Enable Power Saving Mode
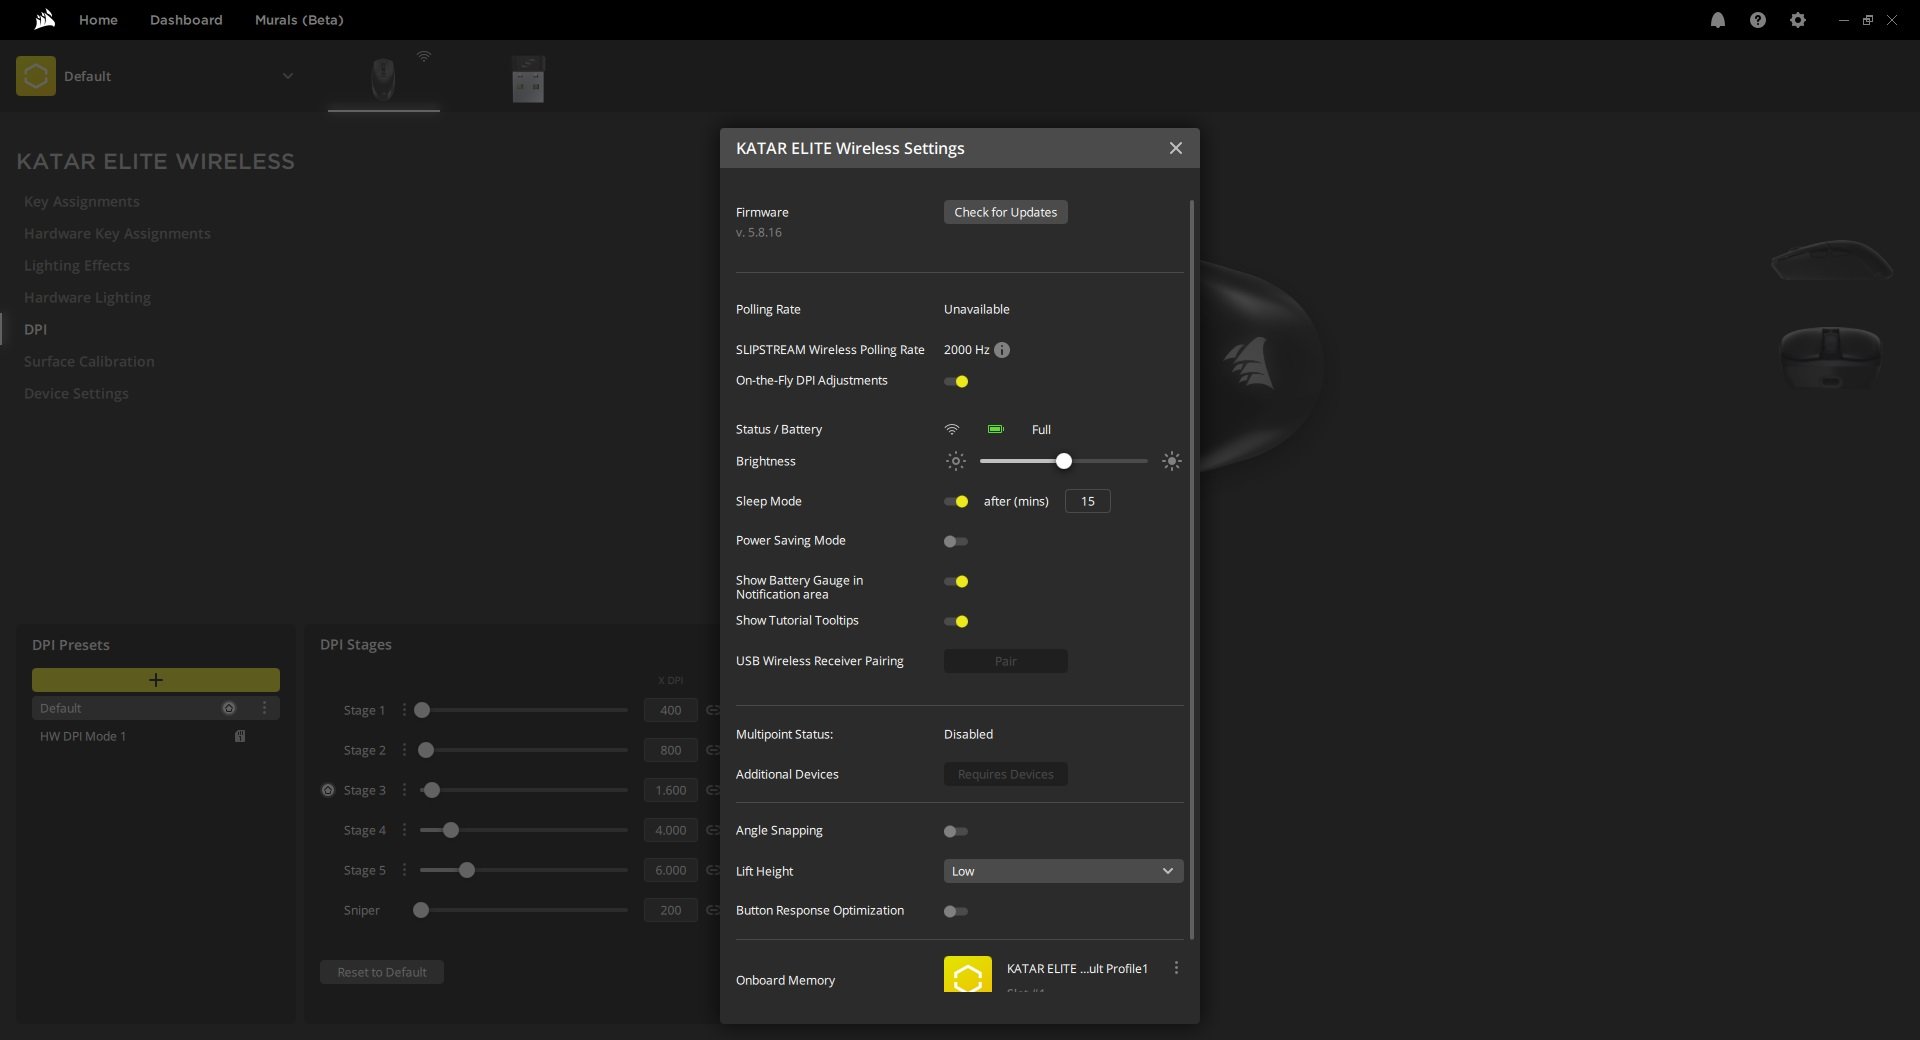Viewport: 1920px width, 1040px height. pyautogui.click(x=956, y=541)
